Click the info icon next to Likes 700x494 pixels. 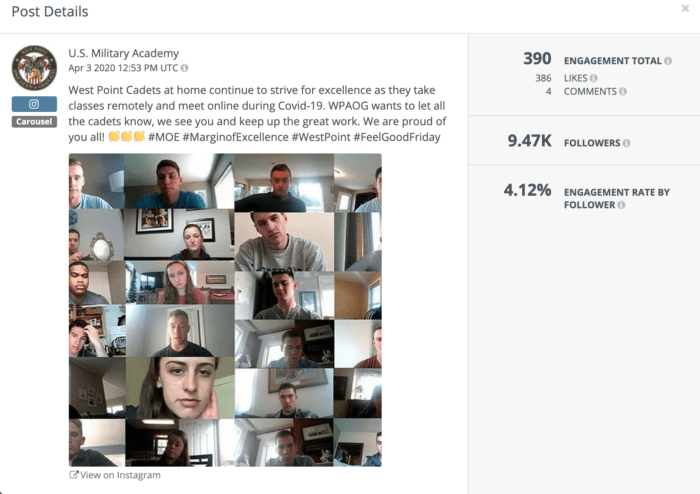click(x=593, y=78)
